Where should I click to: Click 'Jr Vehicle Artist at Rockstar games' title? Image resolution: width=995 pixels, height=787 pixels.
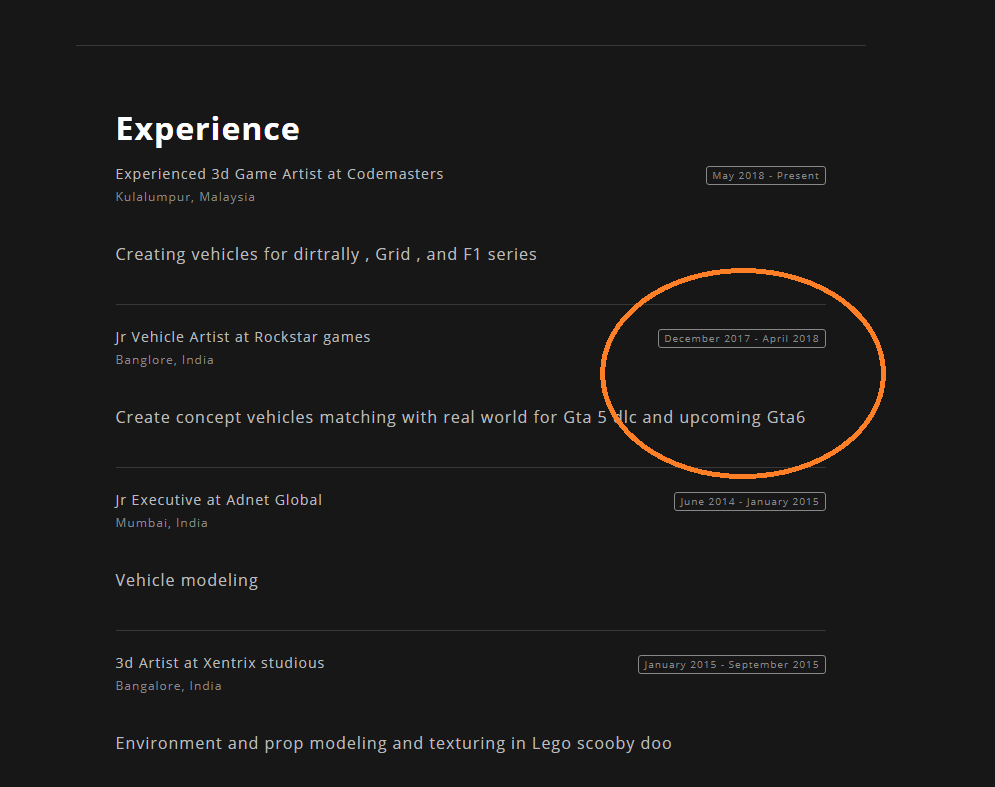coord(243,337)
